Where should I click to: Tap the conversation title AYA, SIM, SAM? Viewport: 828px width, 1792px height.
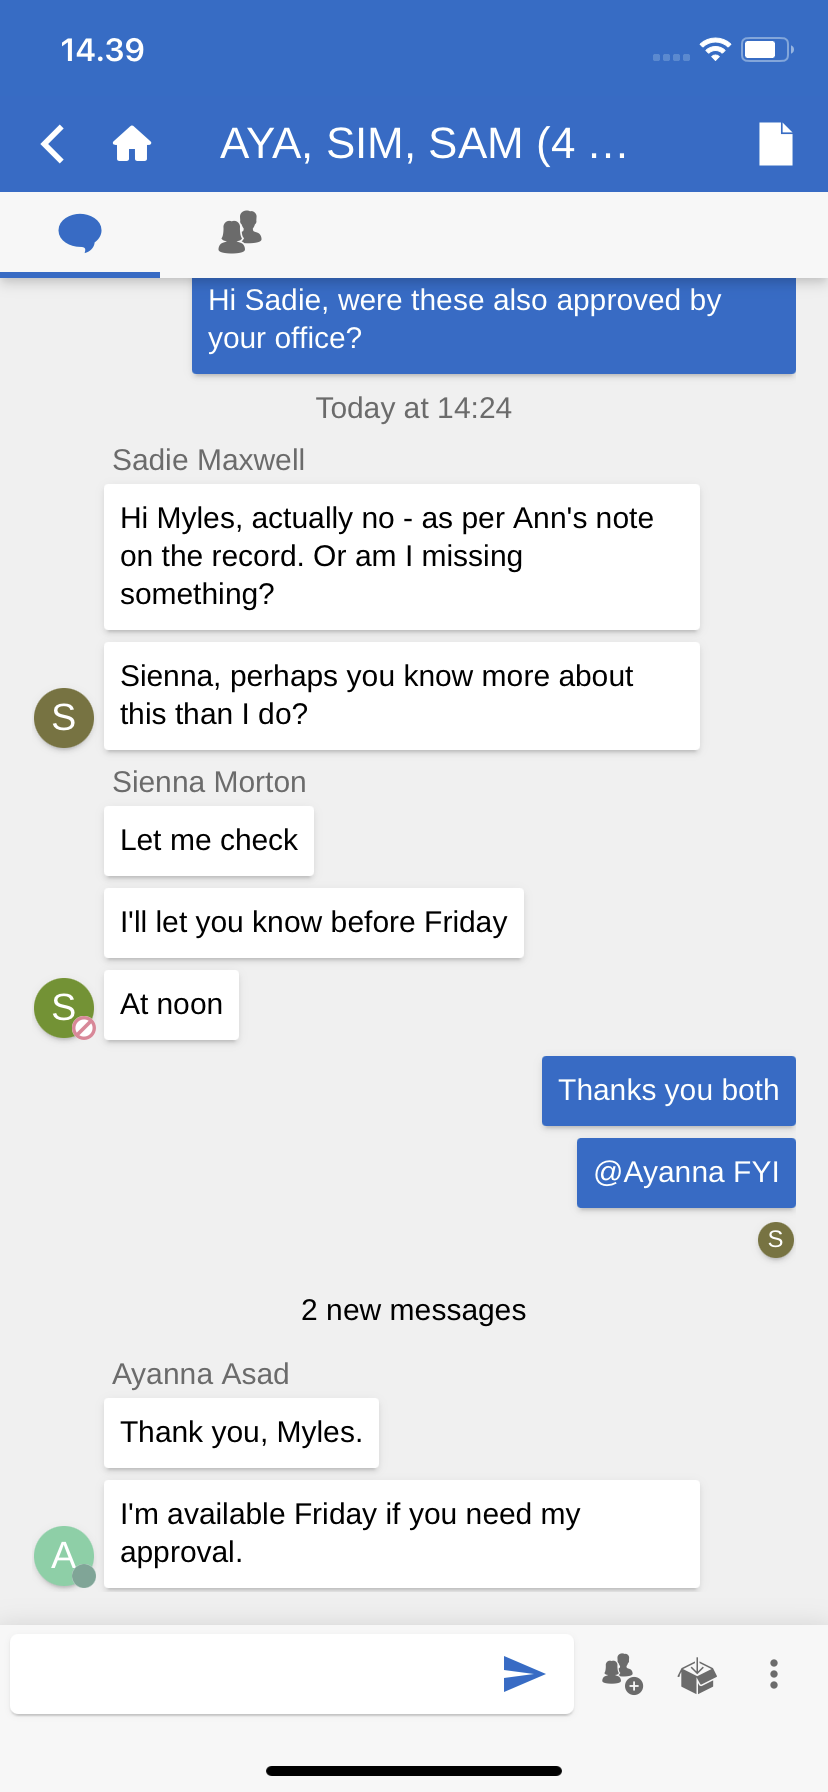(423, 144)
